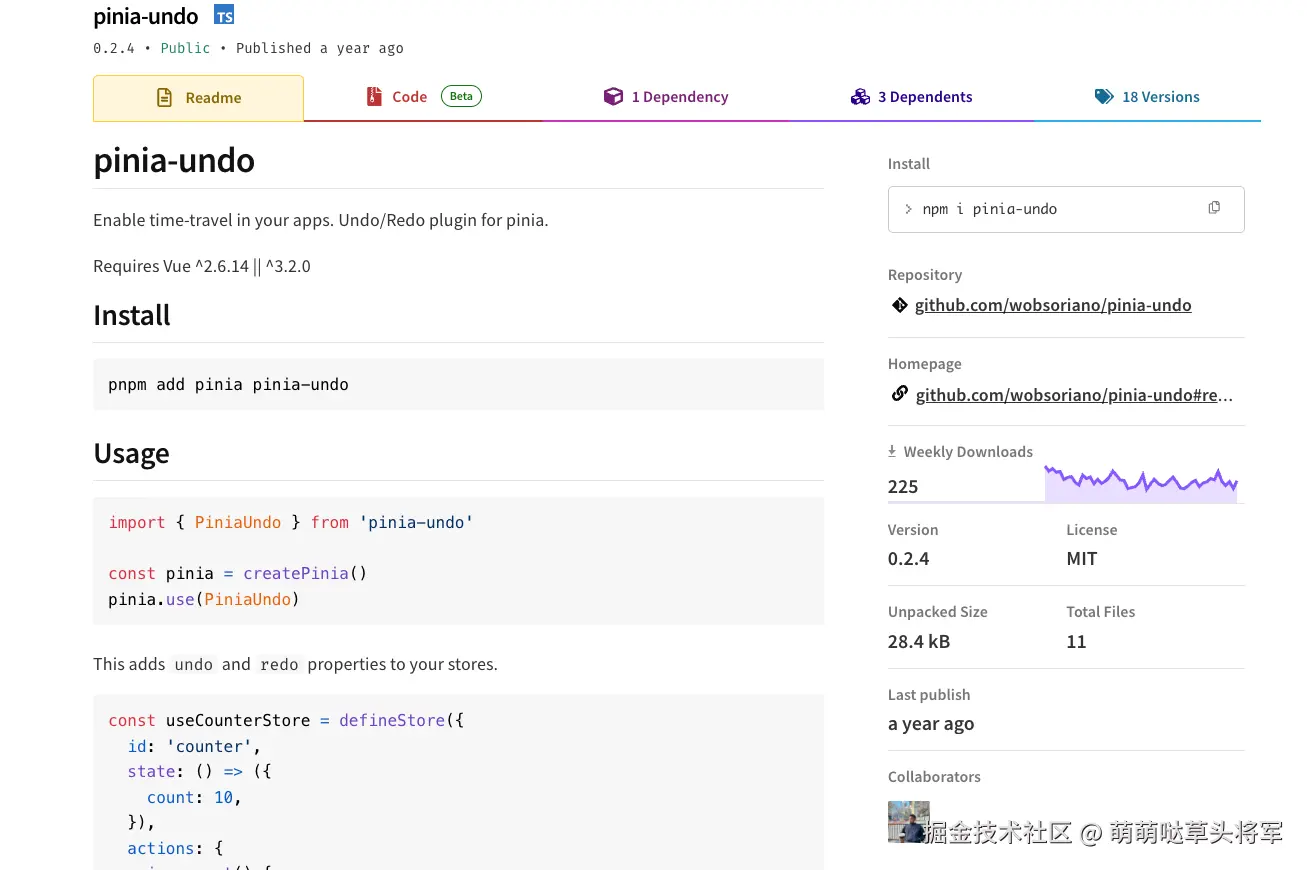This screenshot has width=1307, height=870.
Task: Click the Usage heading
Action: click(x=131, y=453)
